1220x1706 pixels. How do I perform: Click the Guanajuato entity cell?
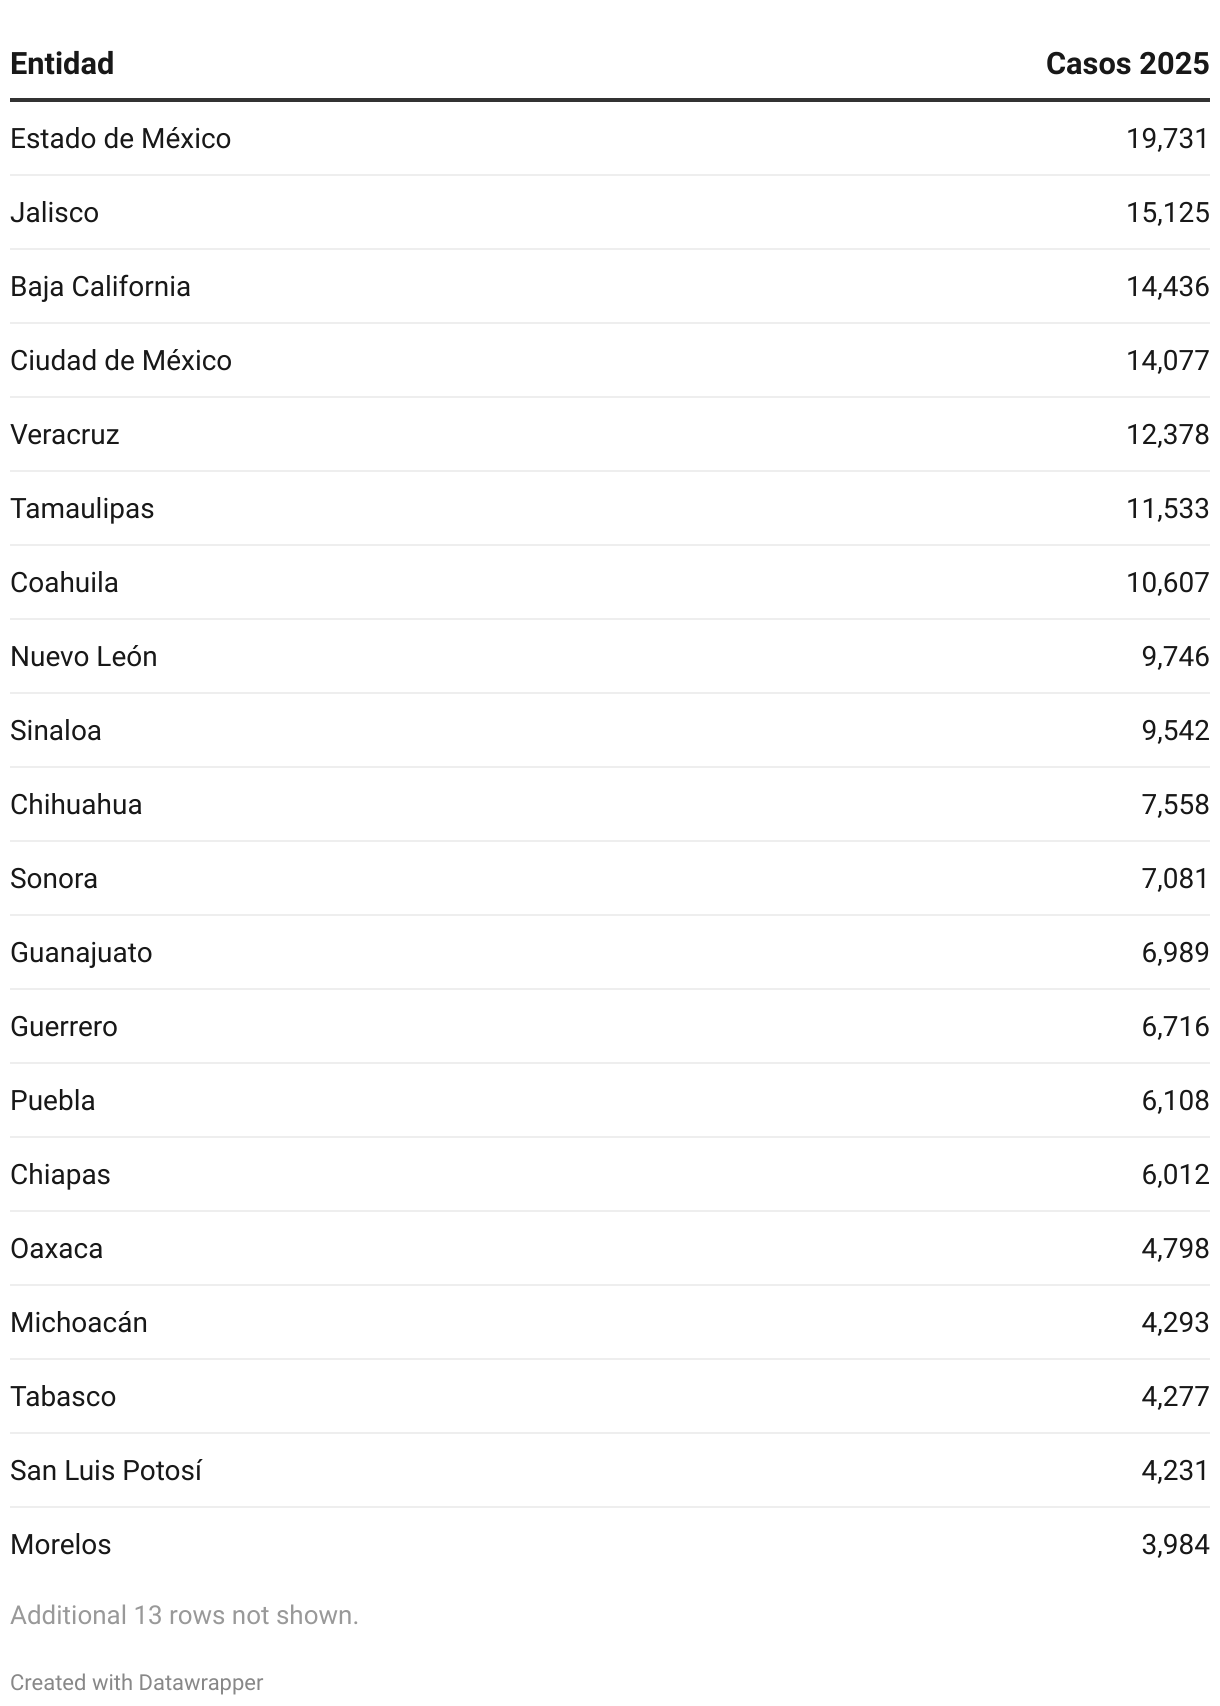click(x=81, y=953)
